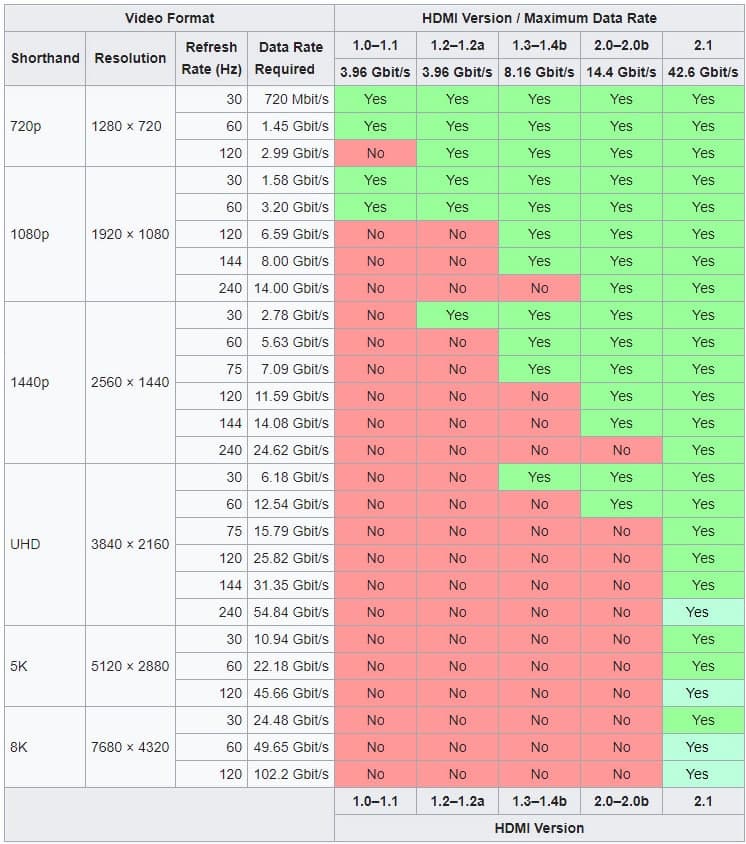
Task: Click the 8.16 Gbit/s maximum rate cell
Action: tap(539, 72)
